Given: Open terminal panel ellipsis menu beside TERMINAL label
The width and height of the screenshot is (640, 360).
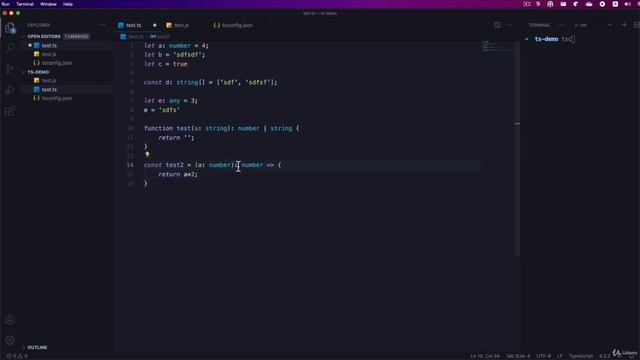Looking at the screenshot, I should point(561,25).
